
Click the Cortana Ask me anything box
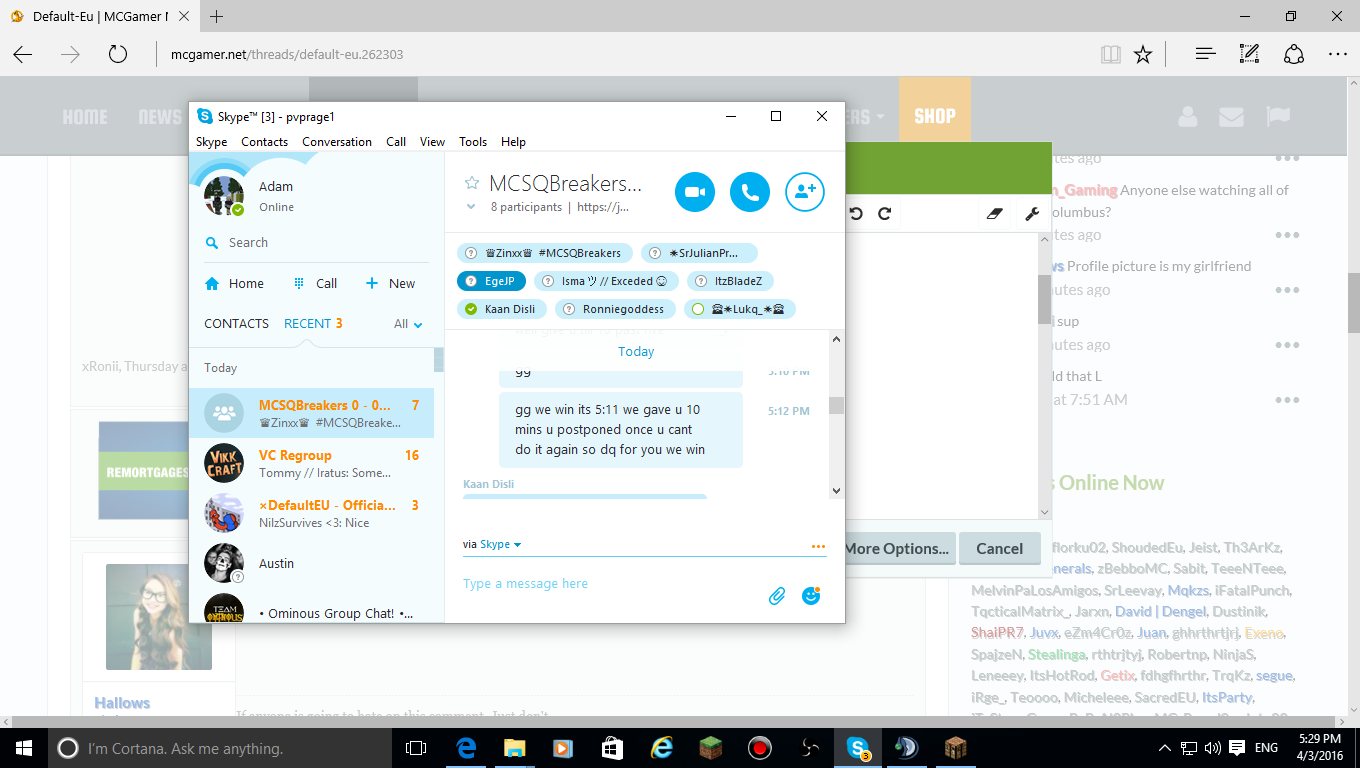tap(218, 748)
